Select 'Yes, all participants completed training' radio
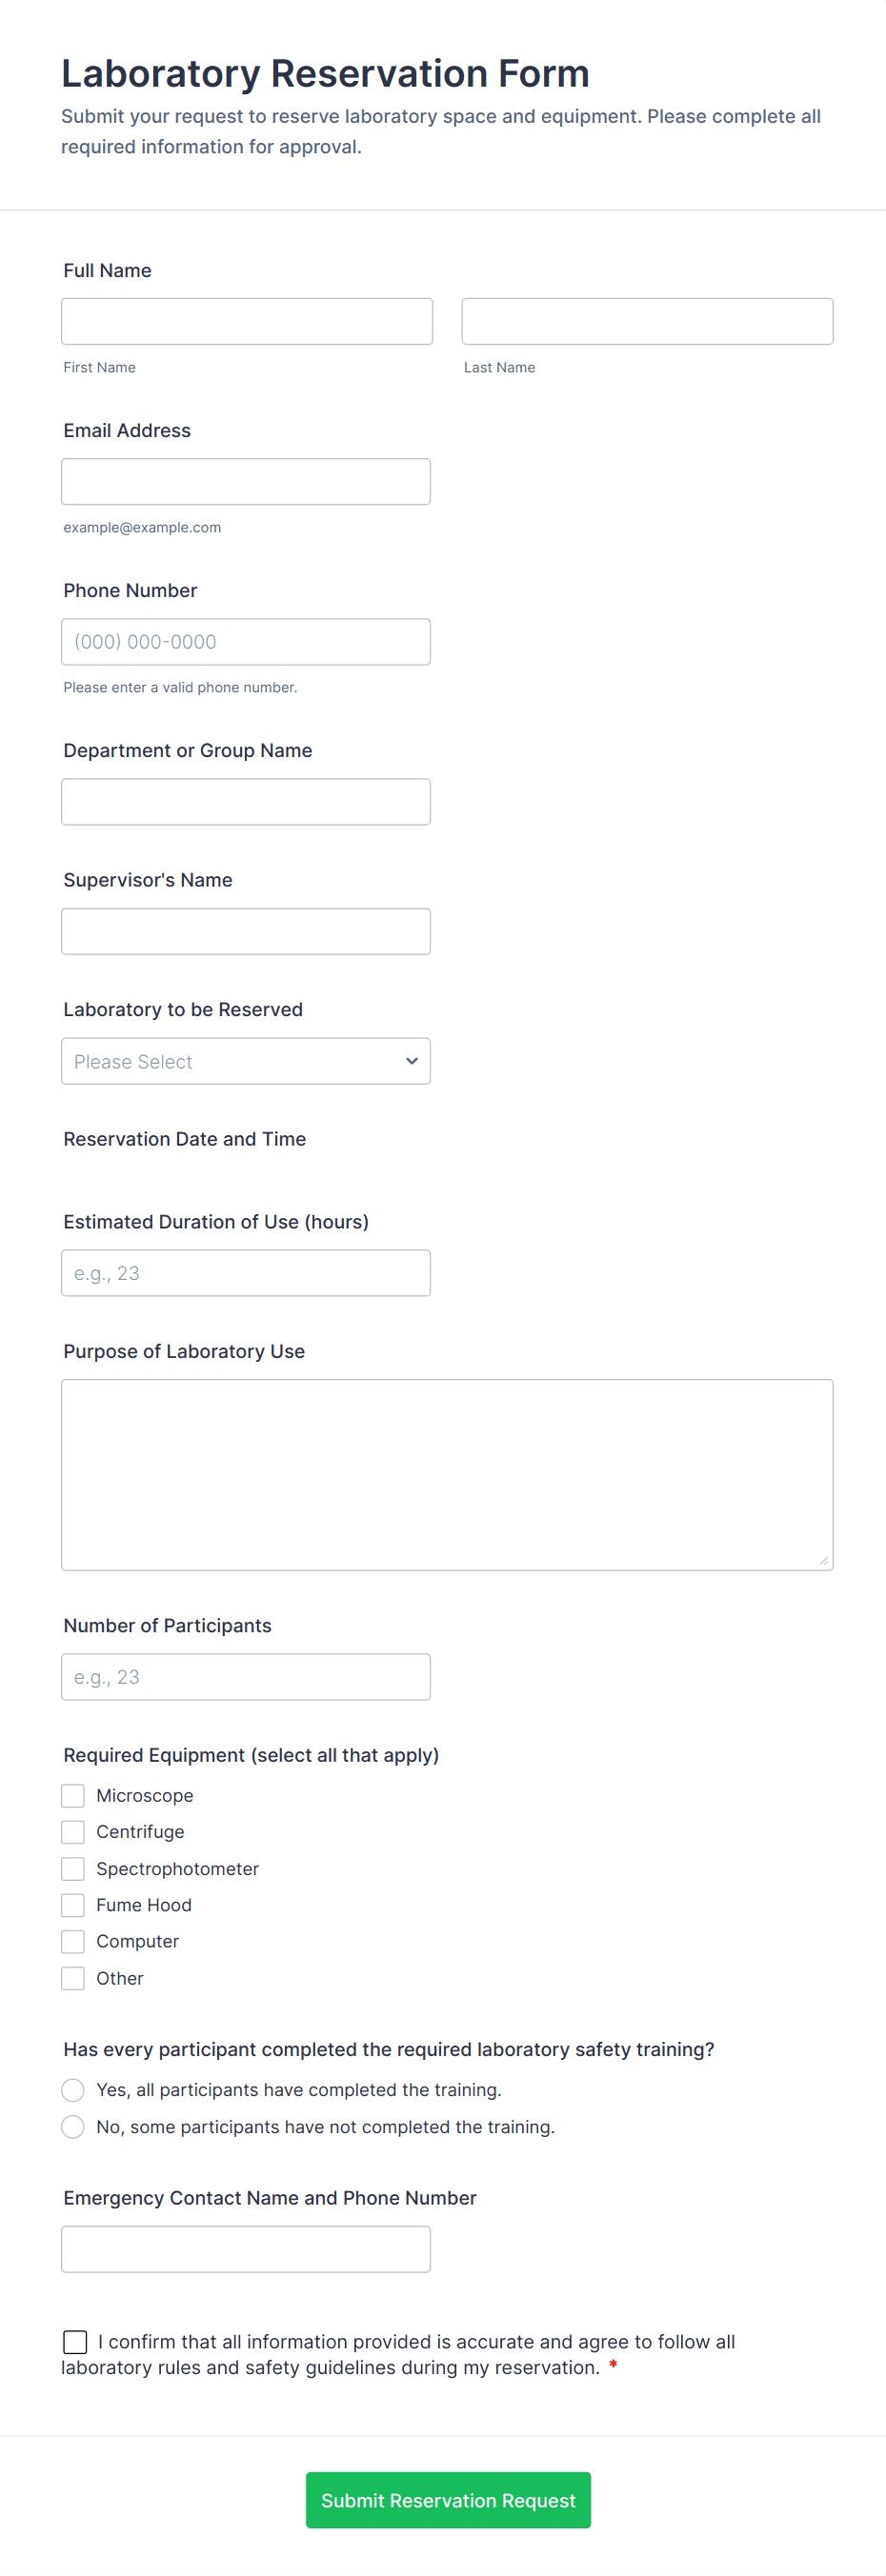This screenshot has height=2576, width=886. pyautogui.click(x=73, y=2090)
